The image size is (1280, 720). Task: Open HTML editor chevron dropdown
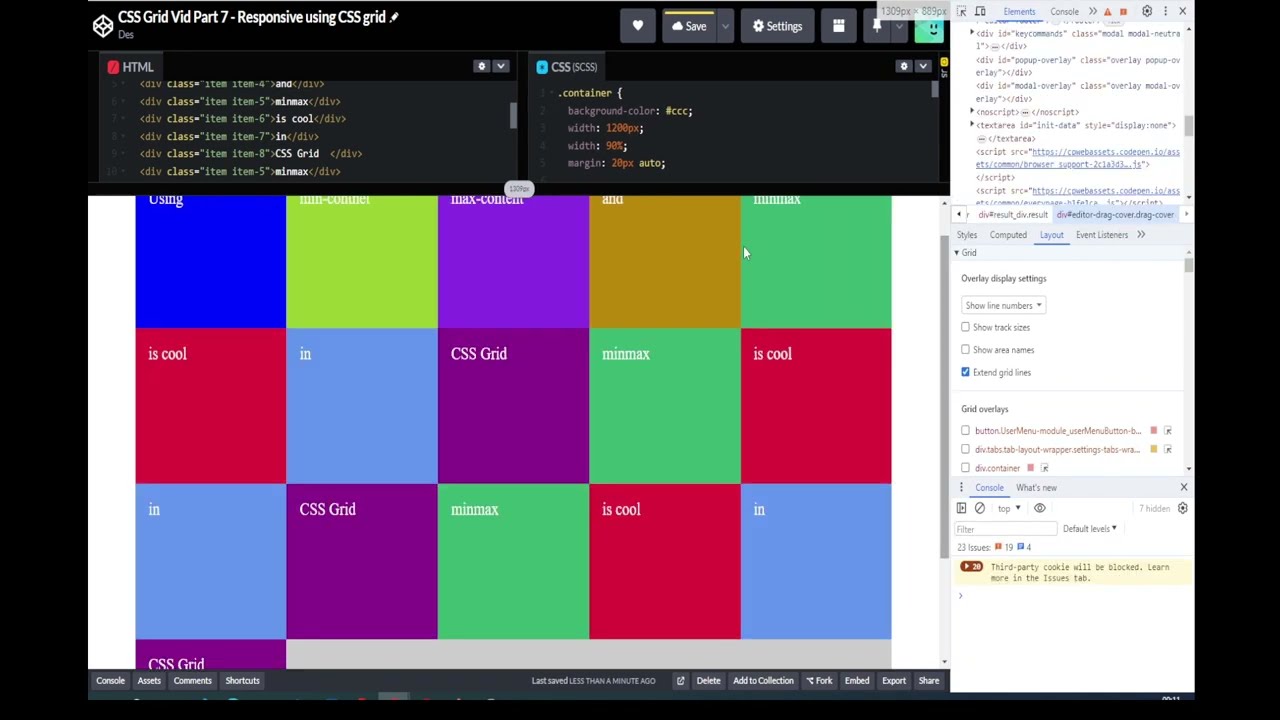501,66
